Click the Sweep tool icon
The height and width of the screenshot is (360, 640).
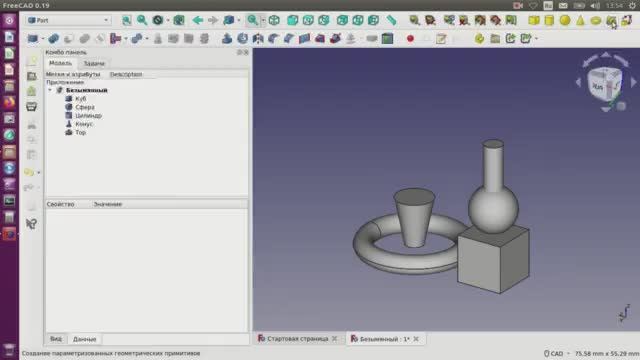coord(336,39)
